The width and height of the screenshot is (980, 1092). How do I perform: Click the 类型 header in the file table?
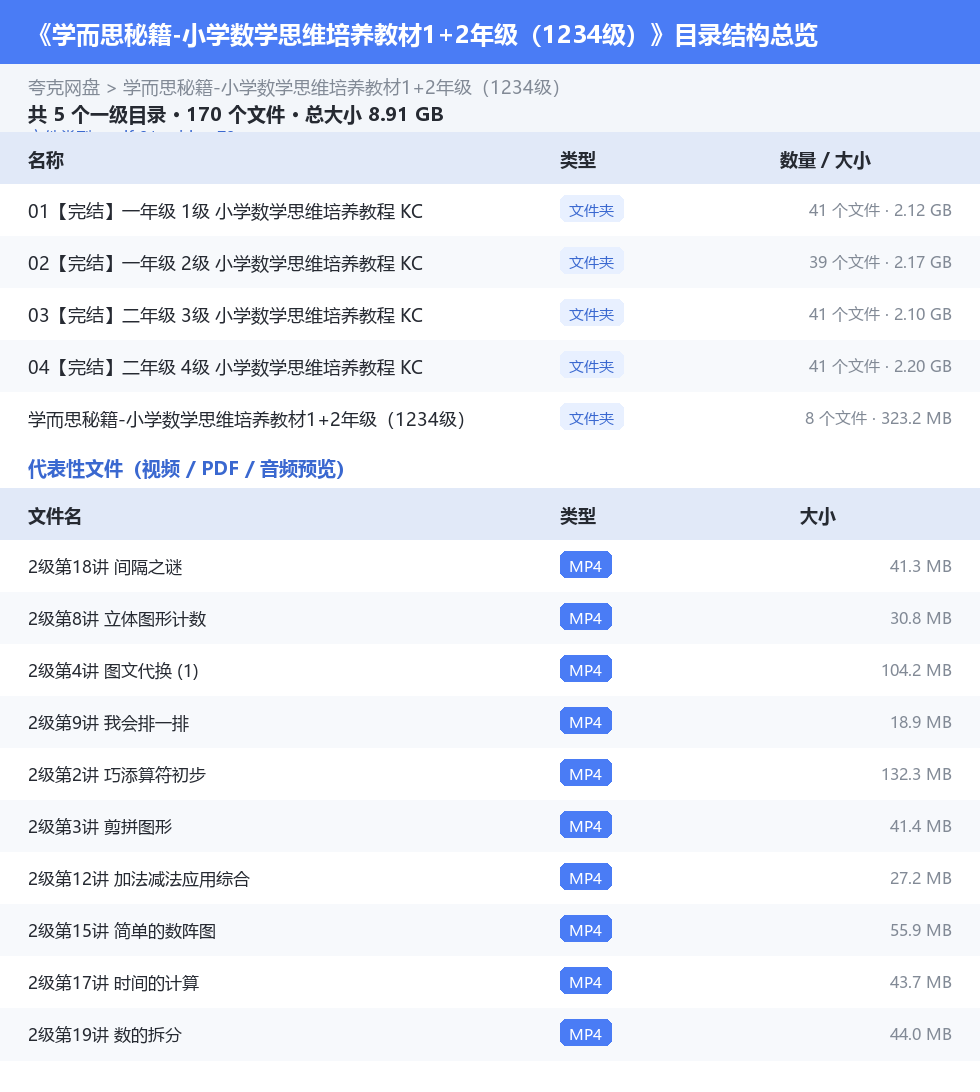[578, 516]
